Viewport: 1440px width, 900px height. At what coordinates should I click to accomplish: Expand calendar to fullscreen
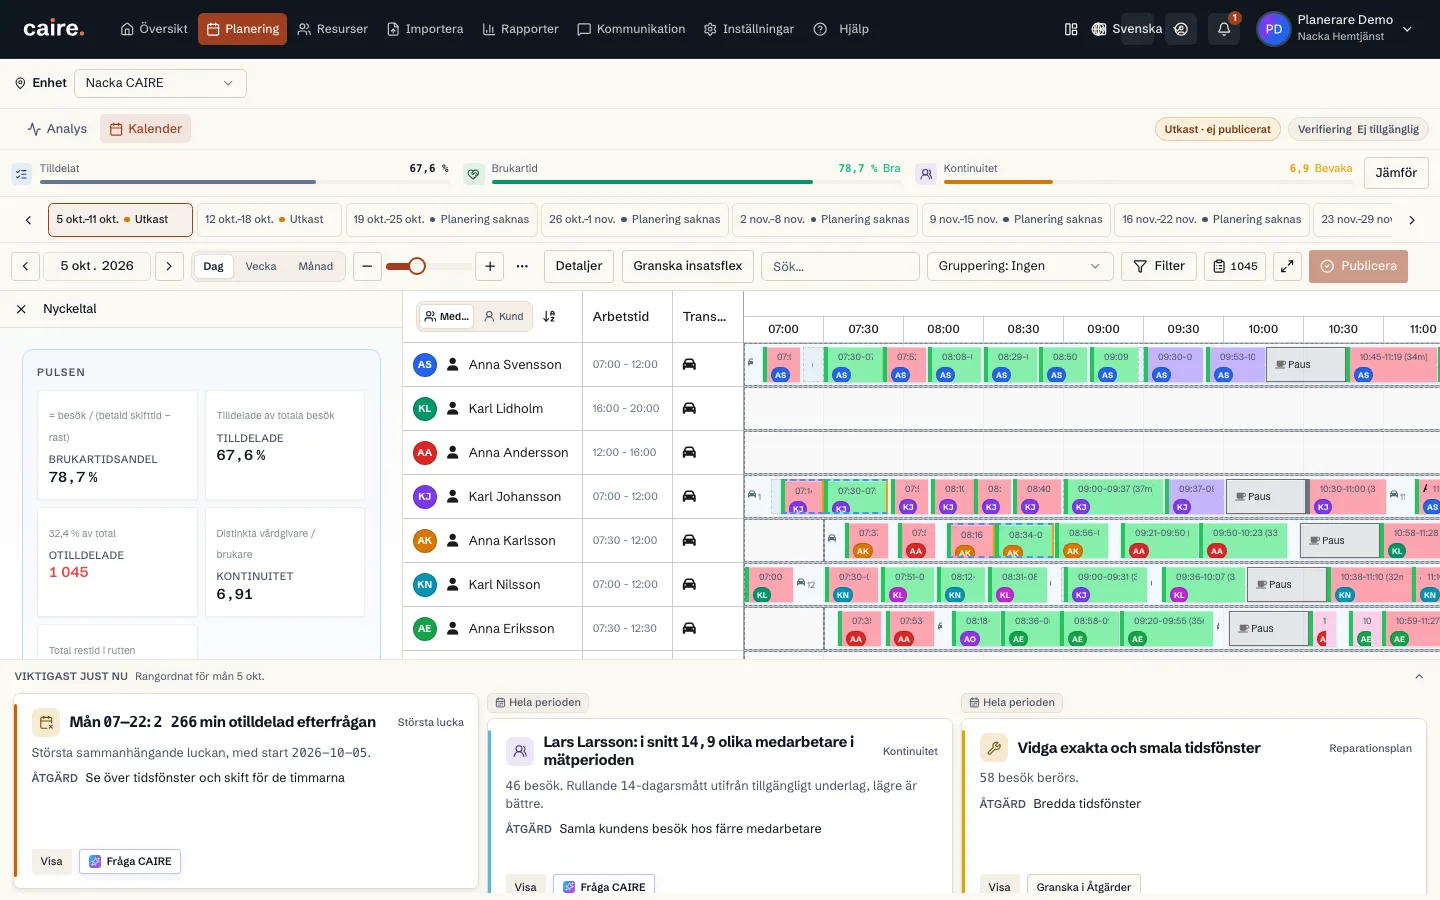tap(1287, 266)
